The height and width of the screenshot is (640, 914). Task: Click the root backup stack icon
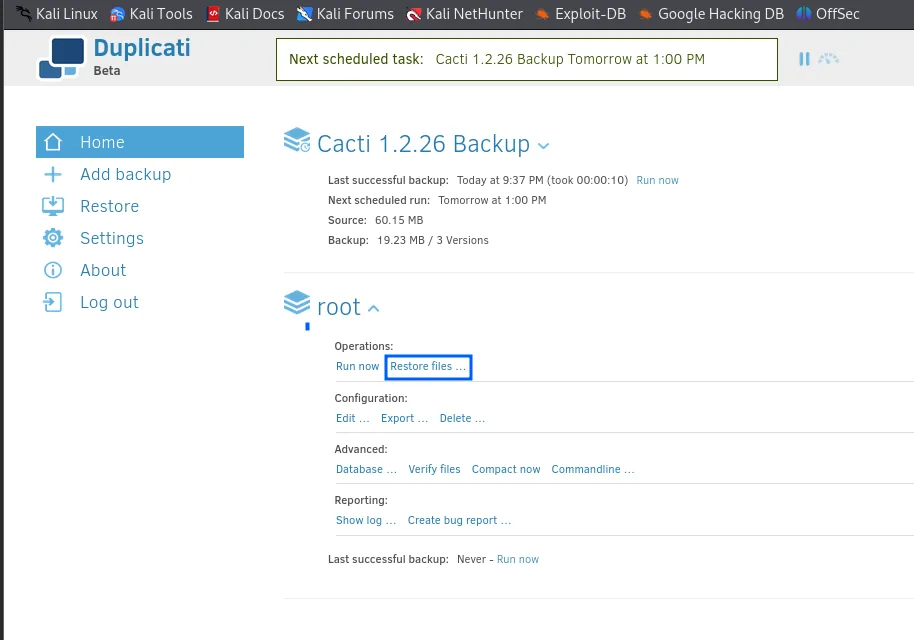coord(297,303)
